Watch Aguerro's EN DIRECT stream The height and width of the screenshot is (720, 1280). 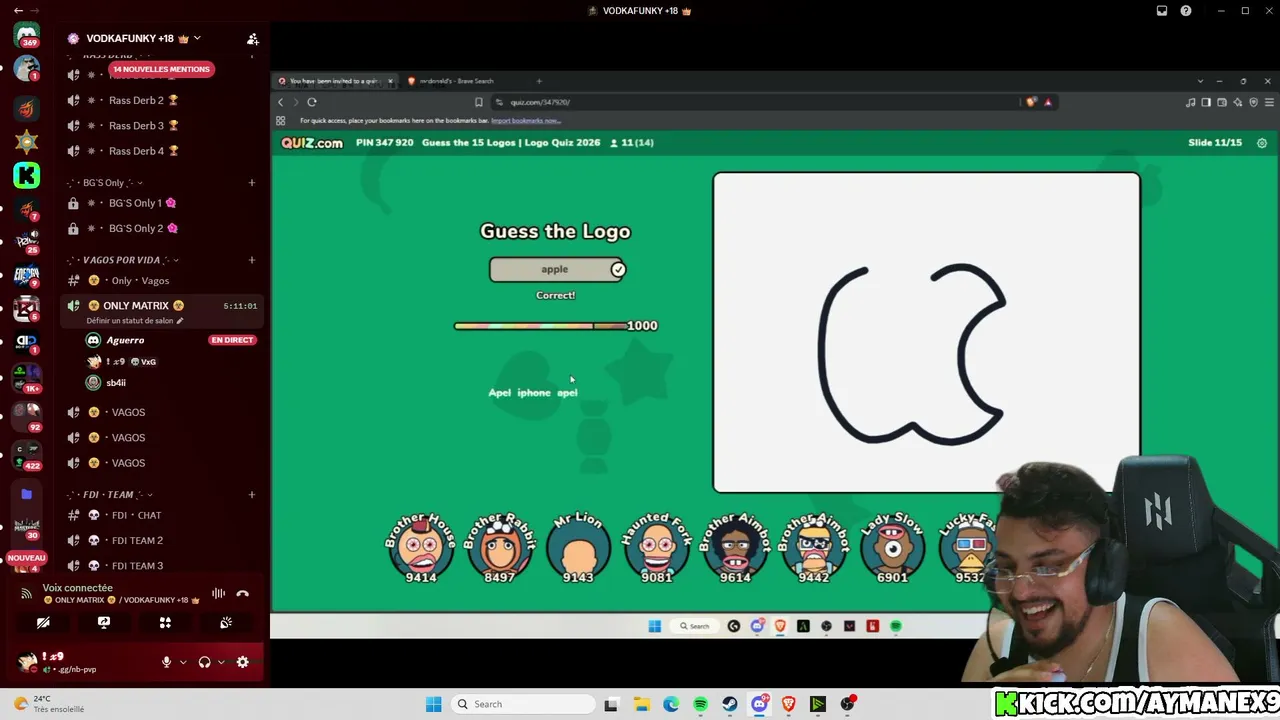point(233,340)
